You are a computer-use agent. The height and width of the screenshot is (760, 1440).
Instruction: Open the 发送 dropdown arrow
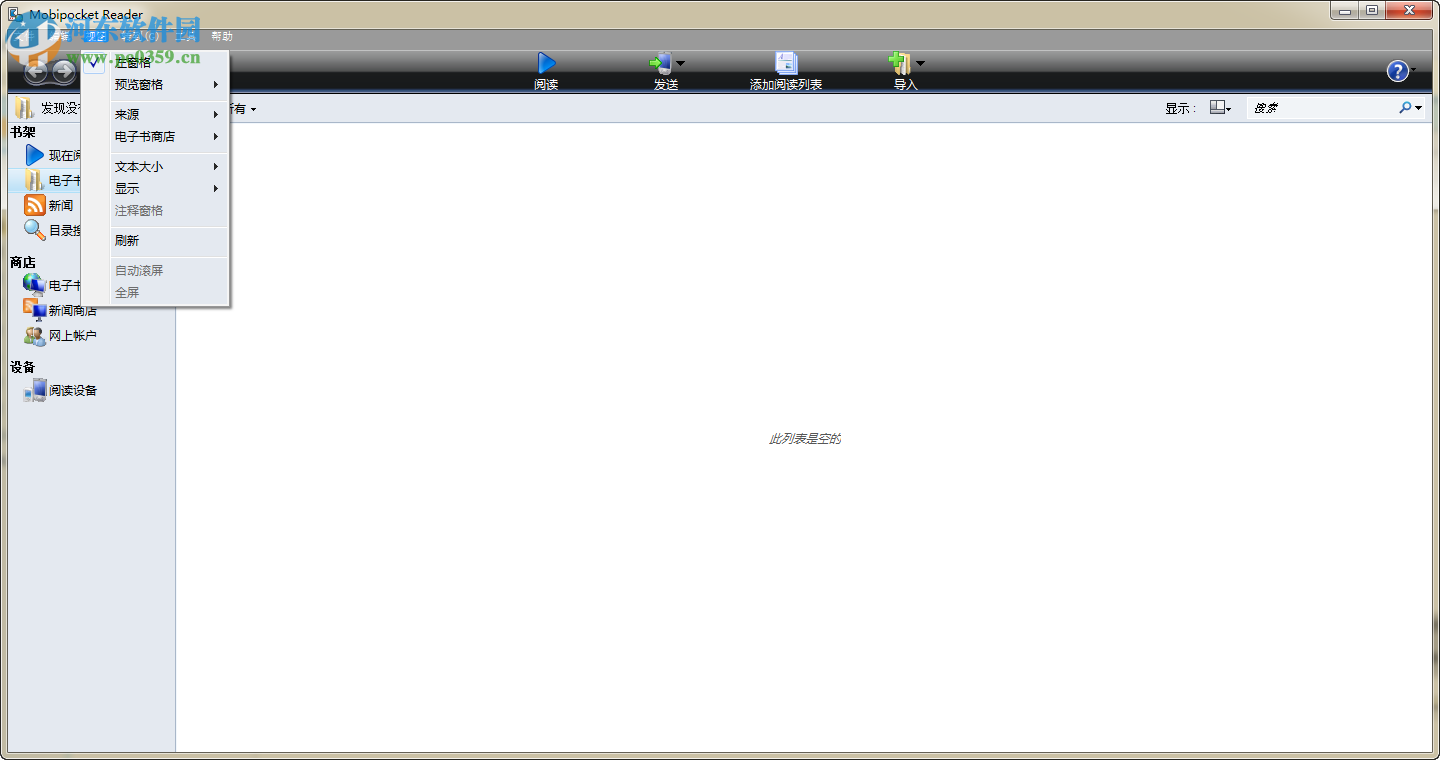pos(680,64)
